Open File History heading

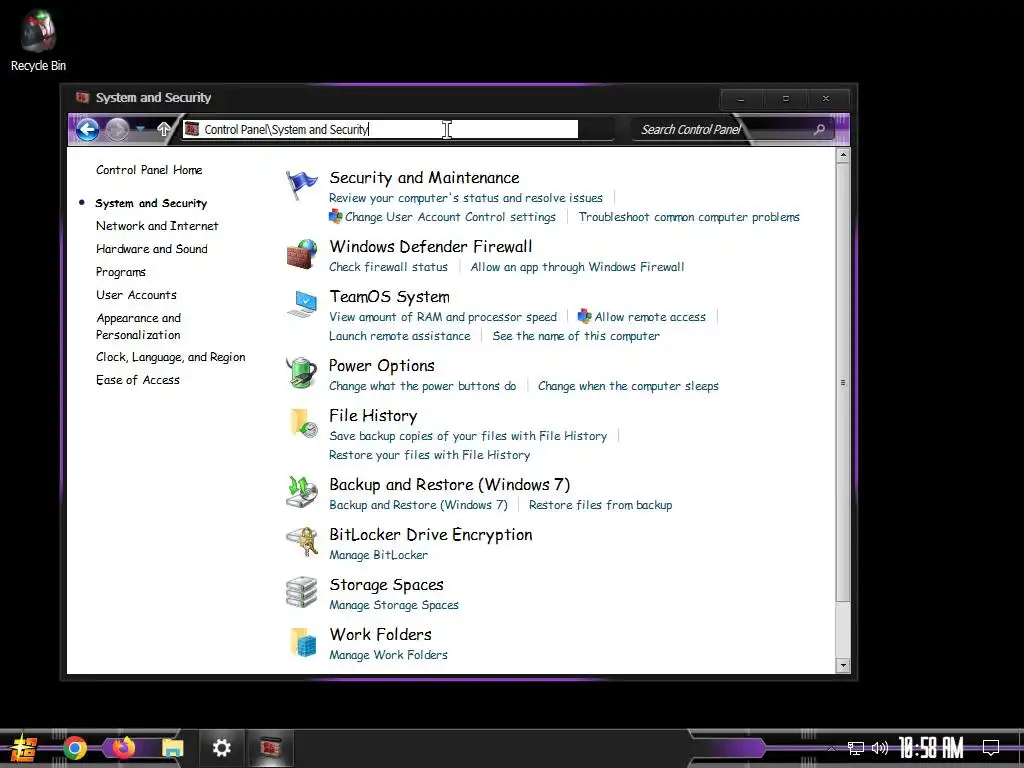(373, 416)
